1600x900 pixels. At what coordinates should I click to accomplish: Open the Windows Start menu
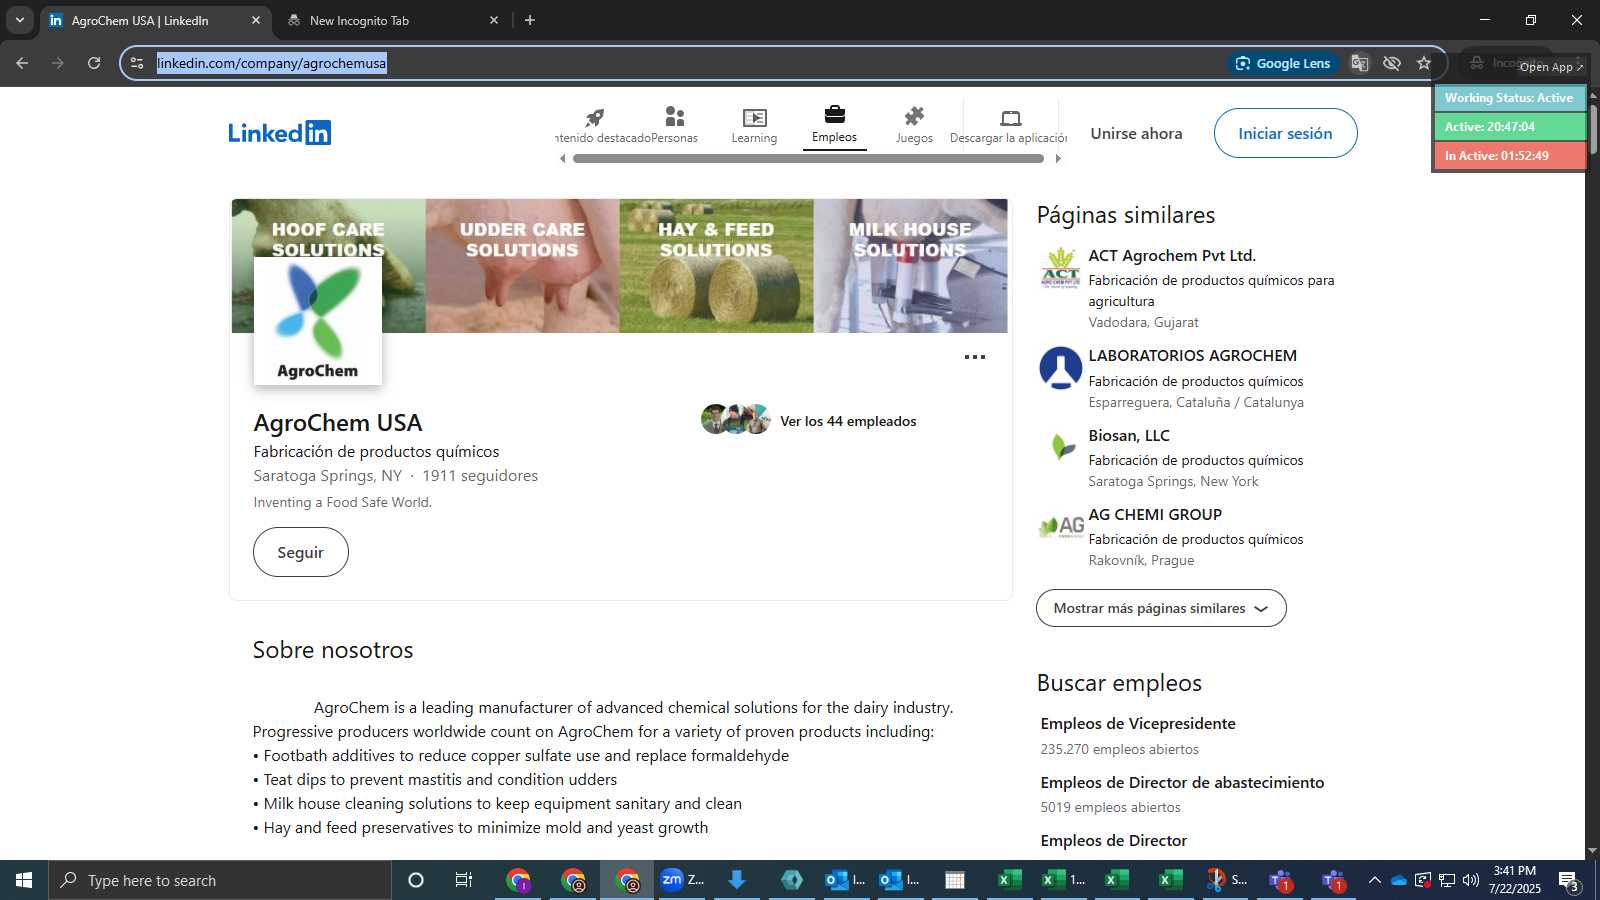(x=24, y=880)
